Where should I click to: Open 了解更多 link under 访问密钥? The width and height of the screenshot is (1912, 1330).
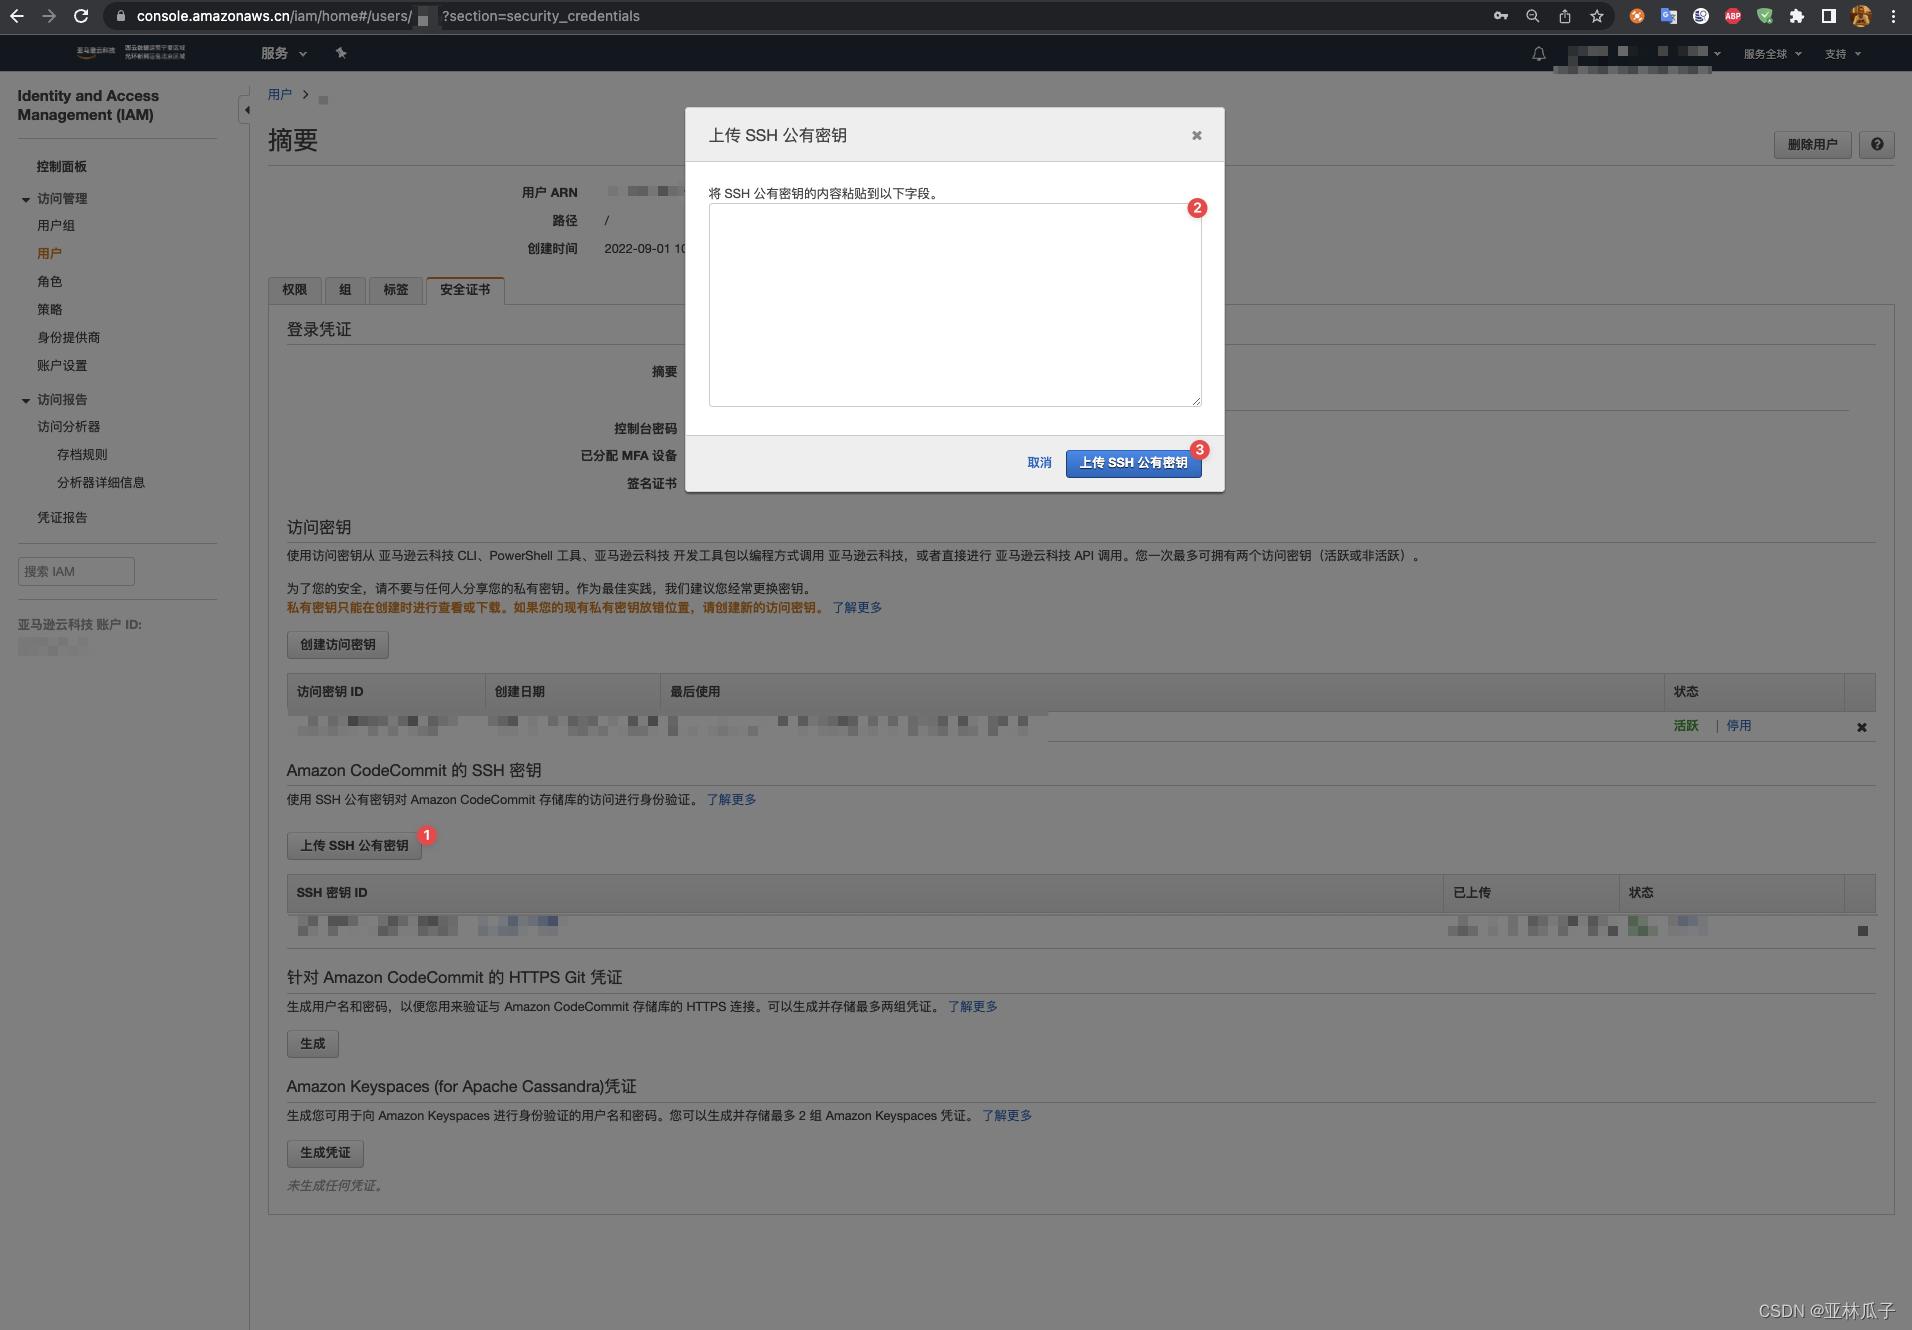coord(857,608)
